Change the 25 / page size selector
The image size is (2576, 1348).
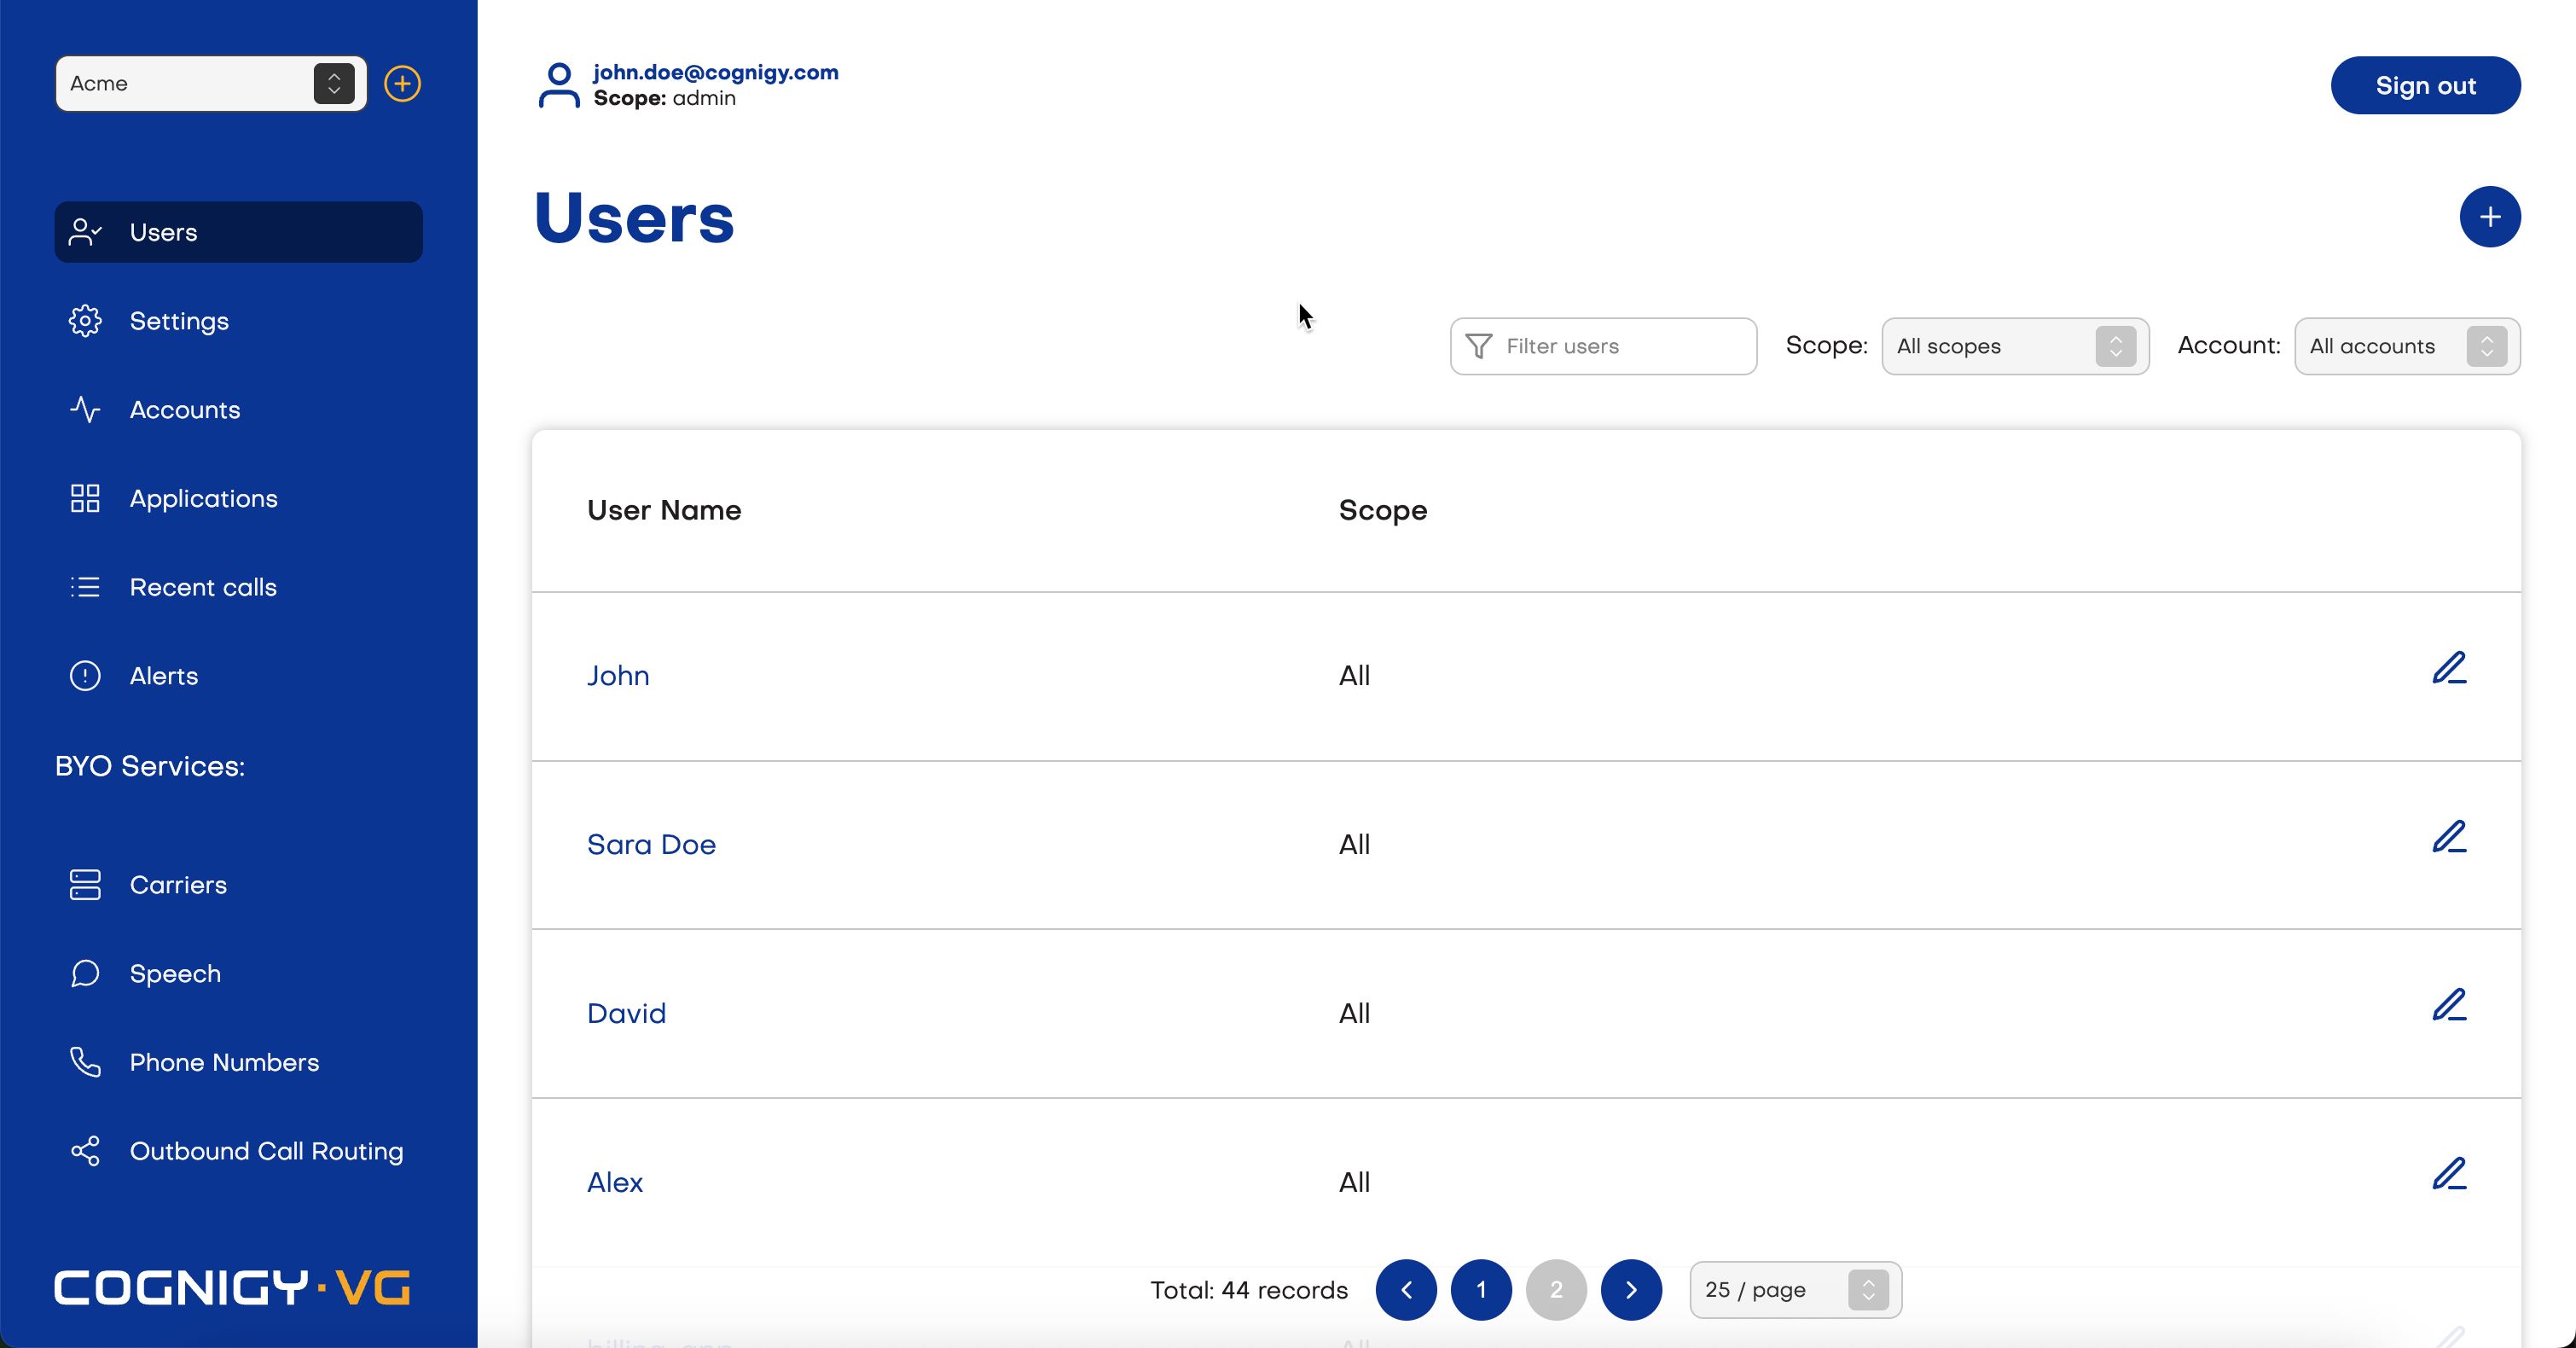1795,1290
